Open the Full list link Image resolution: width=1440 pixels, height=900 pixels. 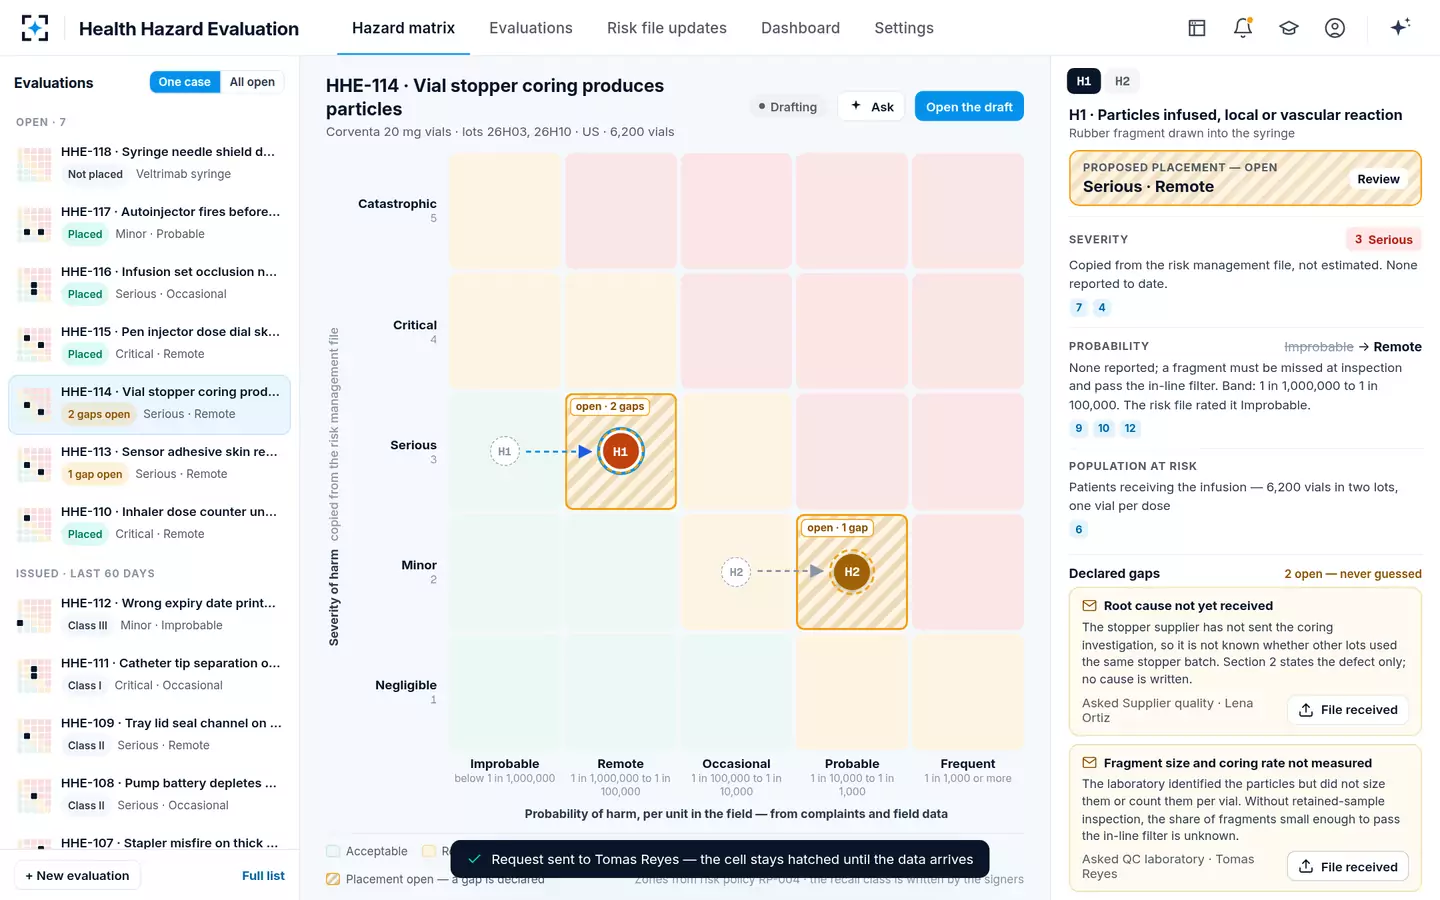tap(263, 876)
